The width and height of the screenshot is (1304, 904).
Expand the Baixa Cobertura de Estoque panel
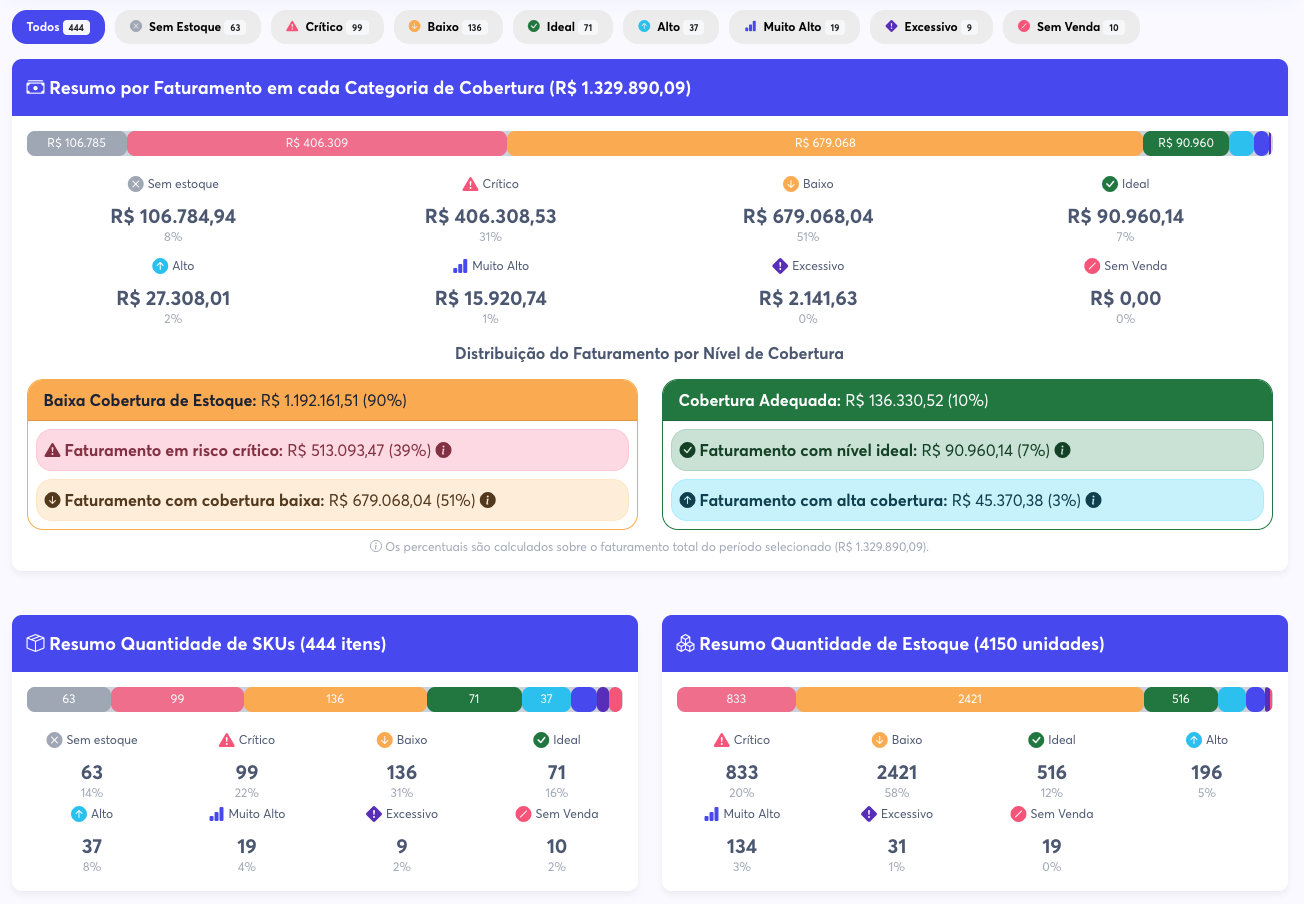pos(333,399)
